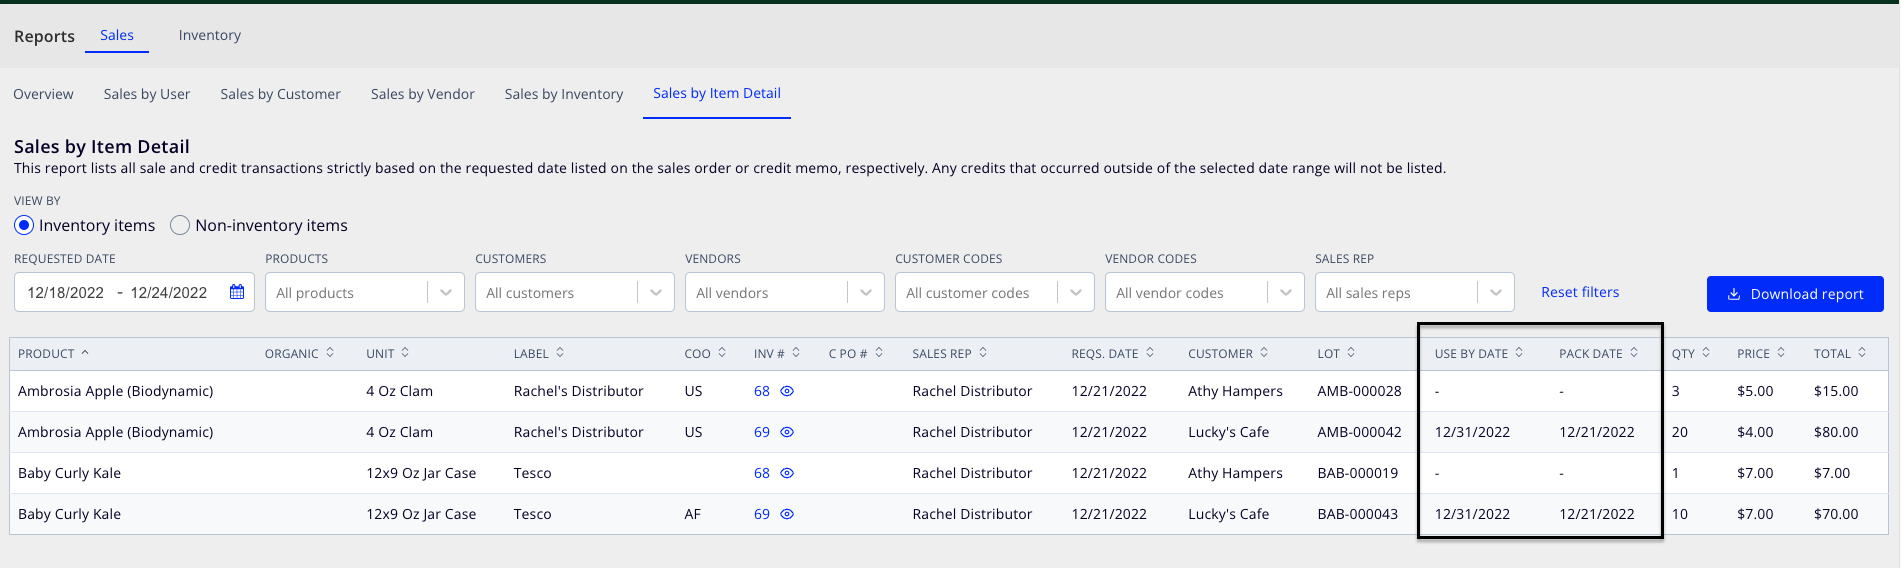
Task: Sort by Total column icon
Action: [x=1862, y=353]
